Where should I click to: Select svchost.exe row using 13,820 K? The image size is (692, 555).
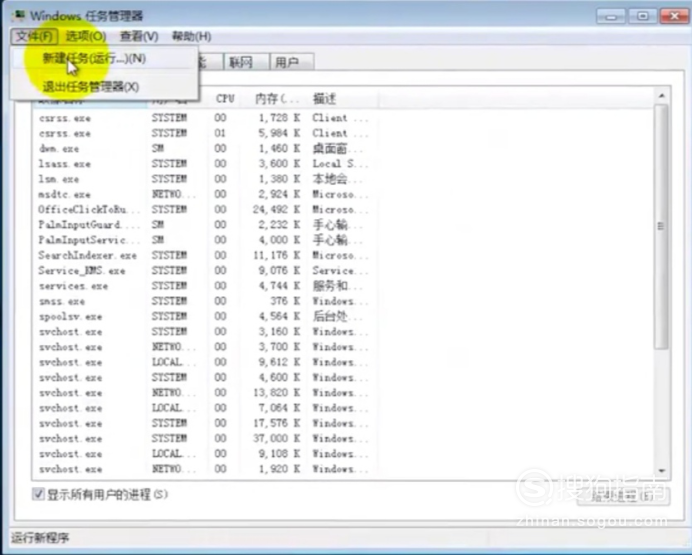point(203,392)
